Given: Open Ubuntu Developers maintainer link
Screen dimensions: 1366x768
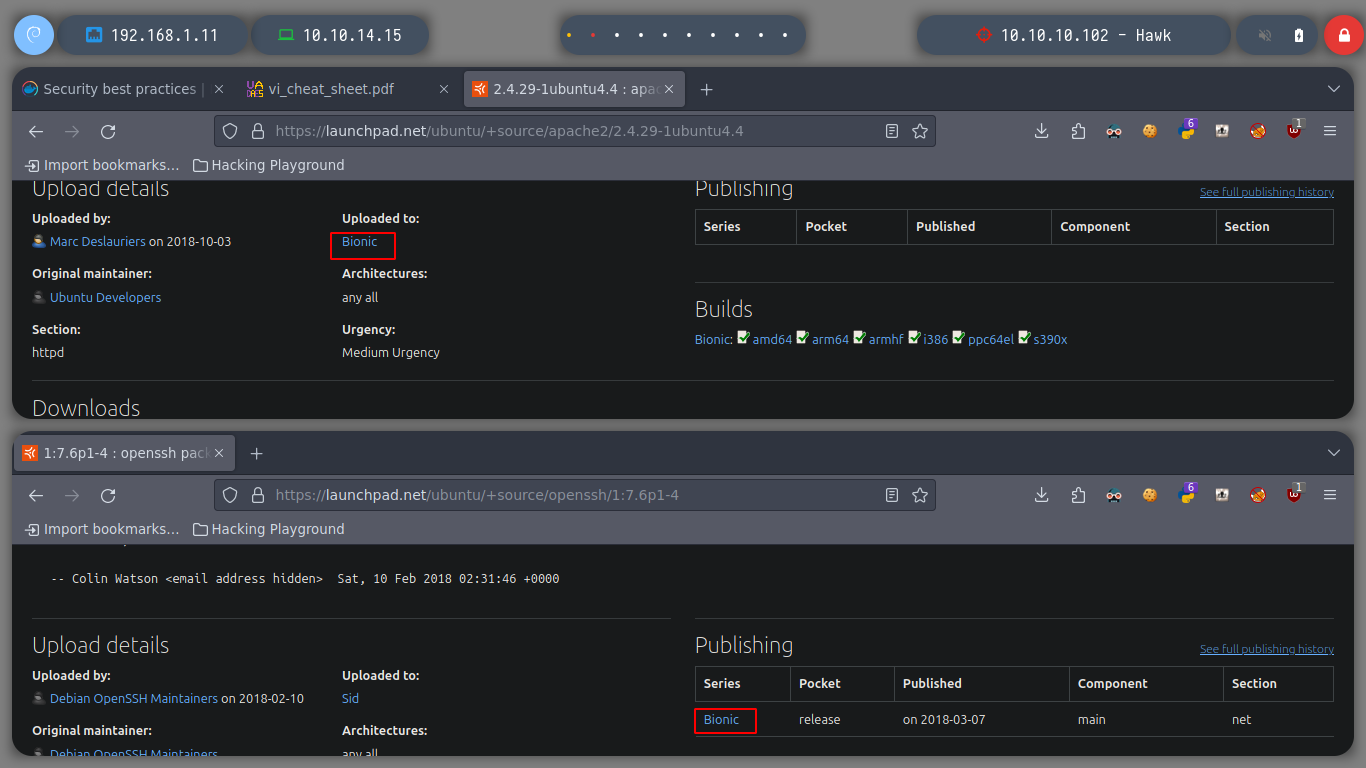Looking at the screenshot, I should 105,297.
